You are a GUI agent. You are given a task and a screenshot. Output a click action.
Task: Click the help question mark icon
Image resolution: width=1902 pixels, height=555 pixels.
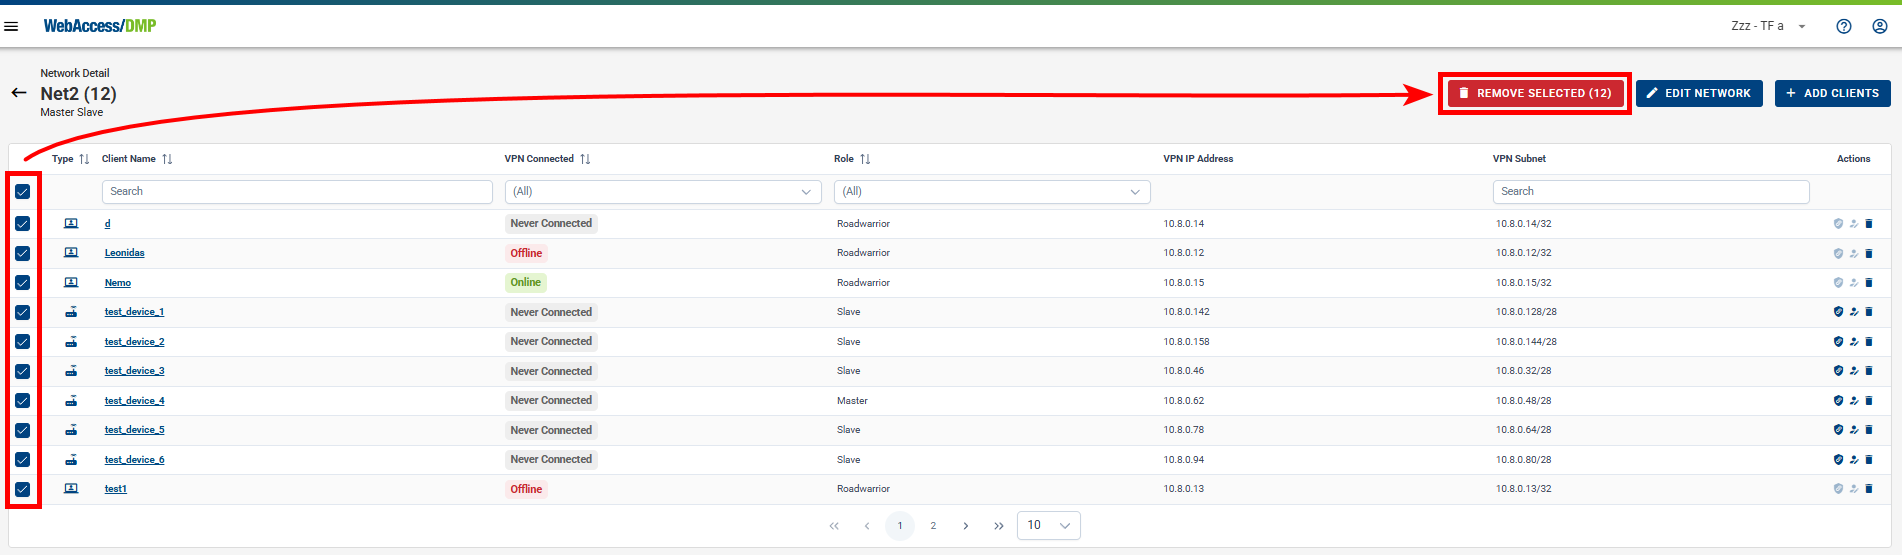coord(1844,26)
